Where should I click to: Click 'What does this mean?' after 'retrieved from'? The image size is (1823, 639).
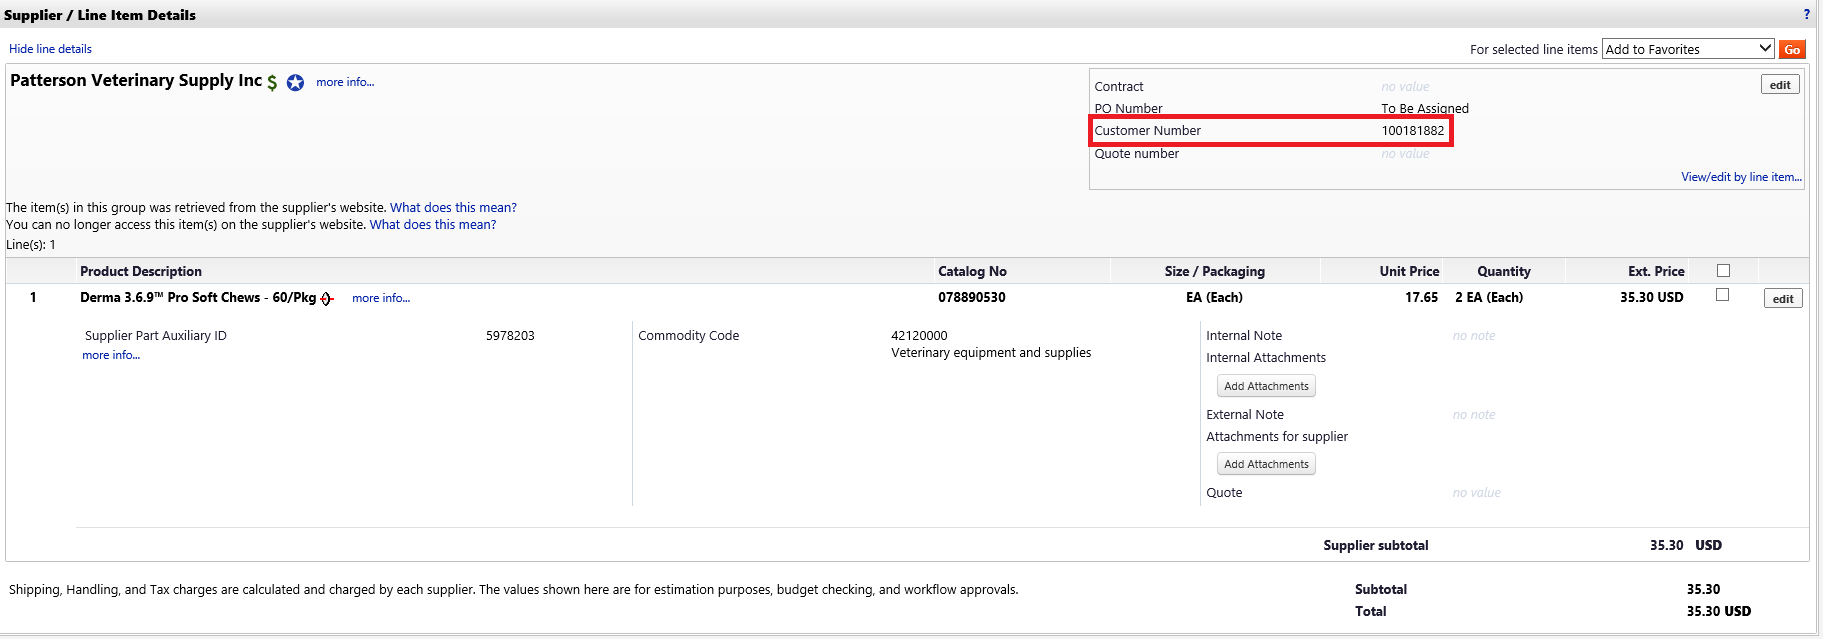click(x=453, y=208)
